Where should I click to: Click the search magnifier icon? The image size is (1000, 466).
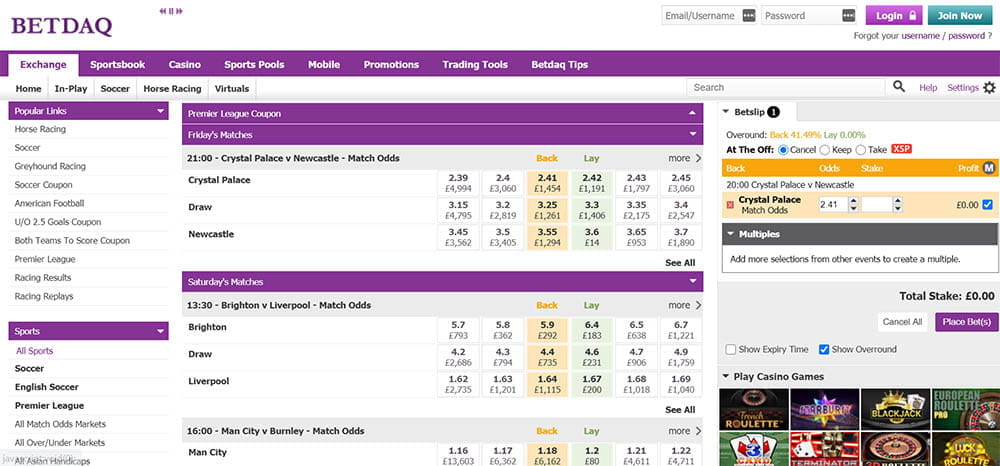click(x=899, y=87)
